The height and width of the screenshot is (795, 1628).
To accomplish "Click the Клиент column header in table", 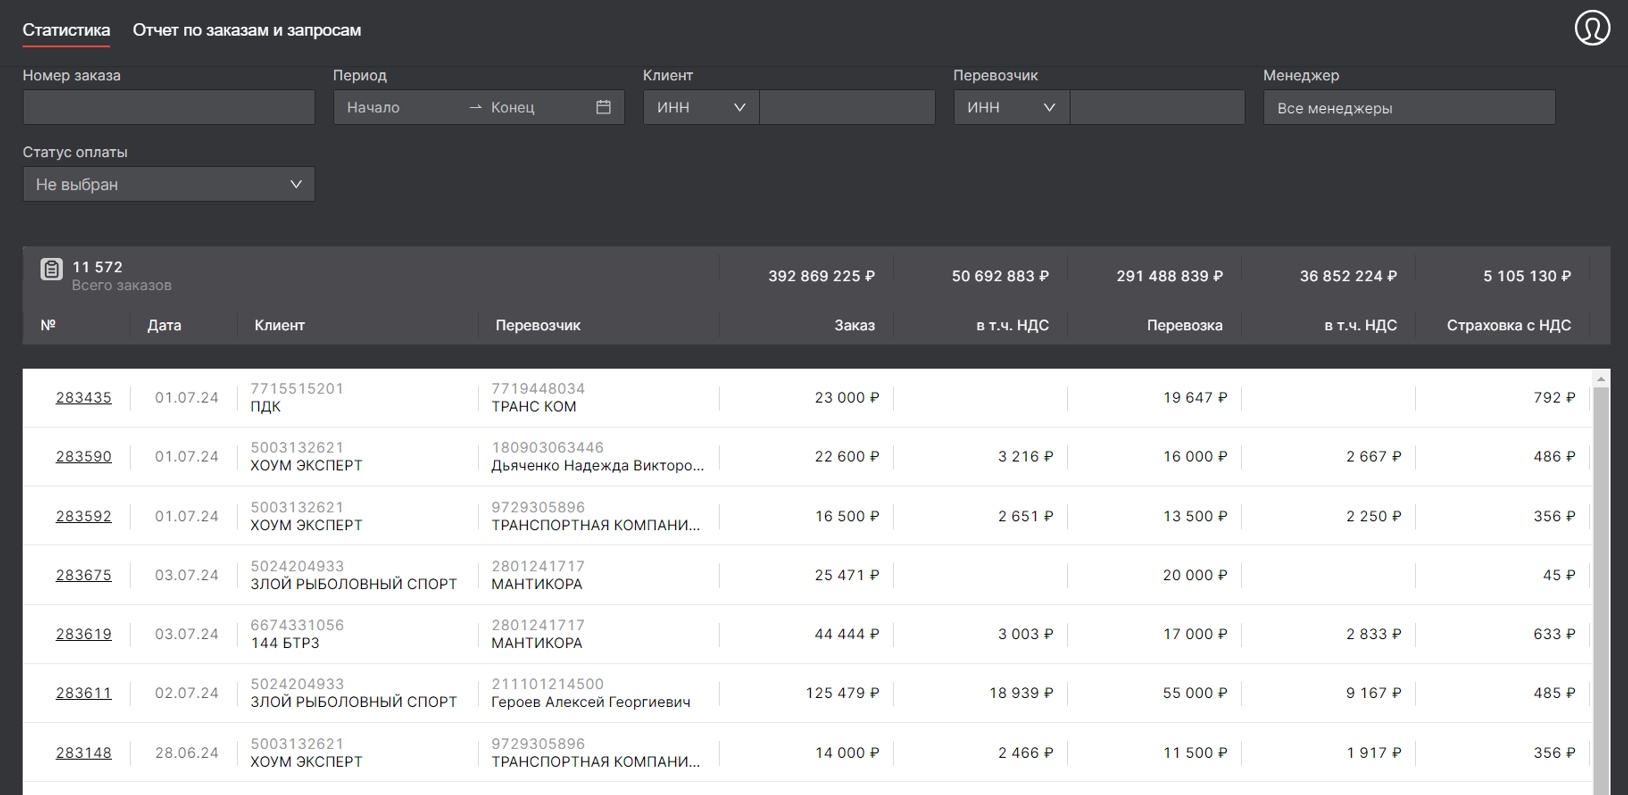I will (279, 325).
